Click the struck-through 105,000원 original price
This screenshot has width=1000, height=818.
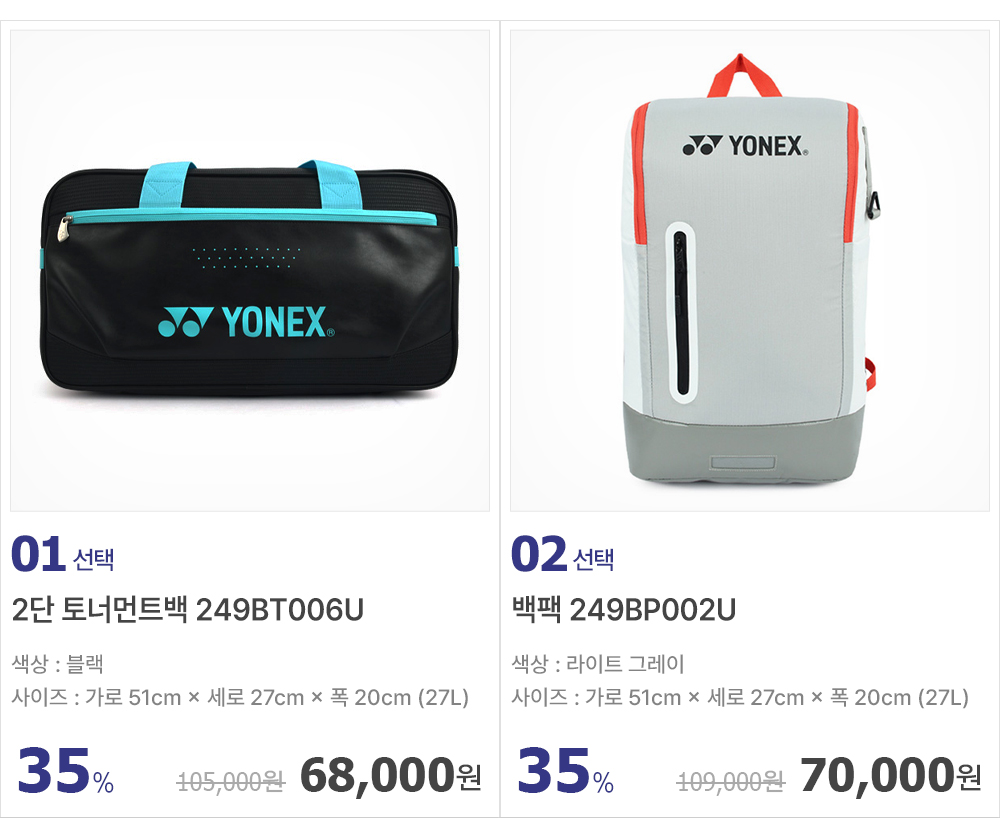(x=231, y=781)
